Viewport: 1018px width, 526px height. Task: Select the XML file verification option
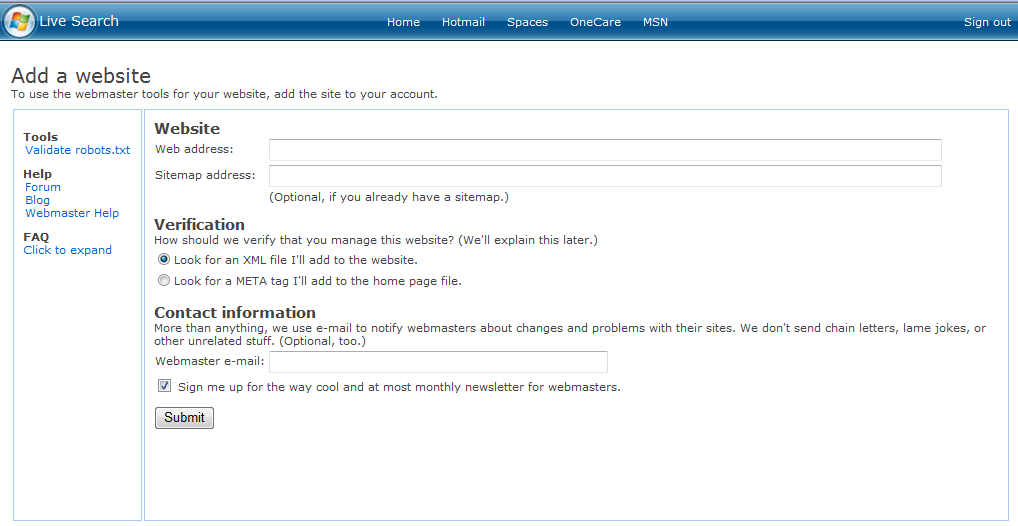coord(164,259)
